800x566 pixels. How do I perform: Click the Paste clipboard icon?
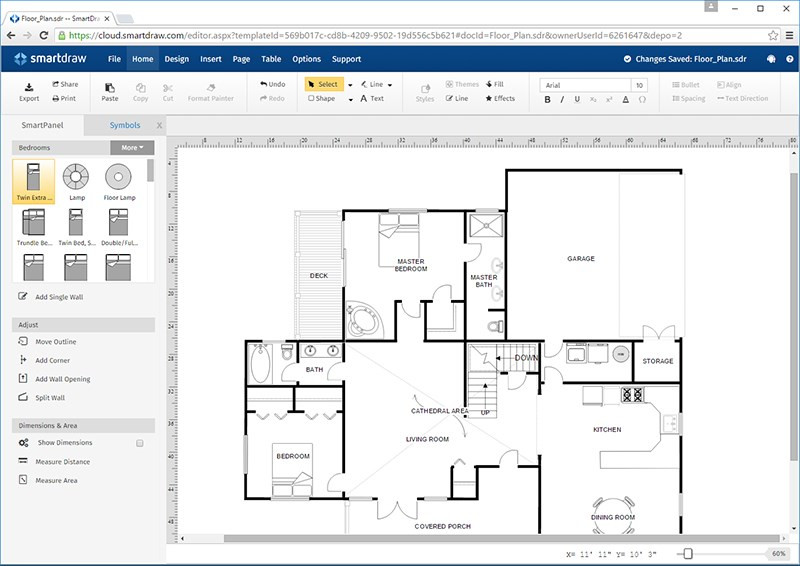[x=110, y=86]
